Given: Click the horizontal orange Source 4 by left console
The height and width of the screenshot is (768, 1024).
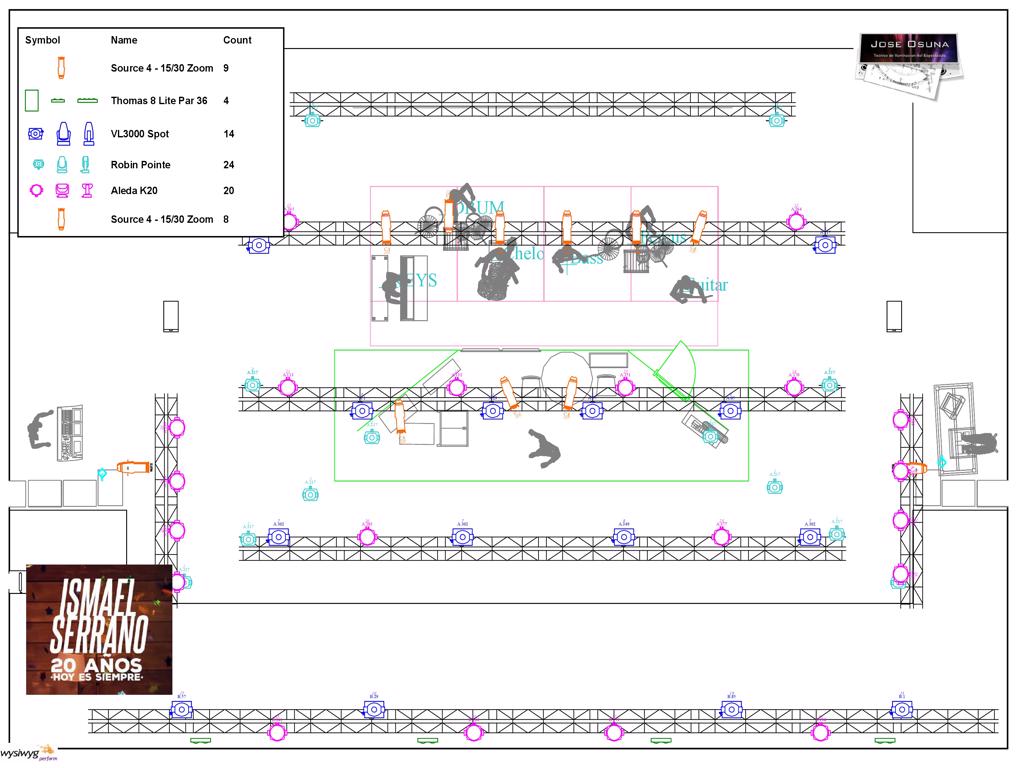Looking at the screenshot, I should pyautogui.click(x=133, y=467).
